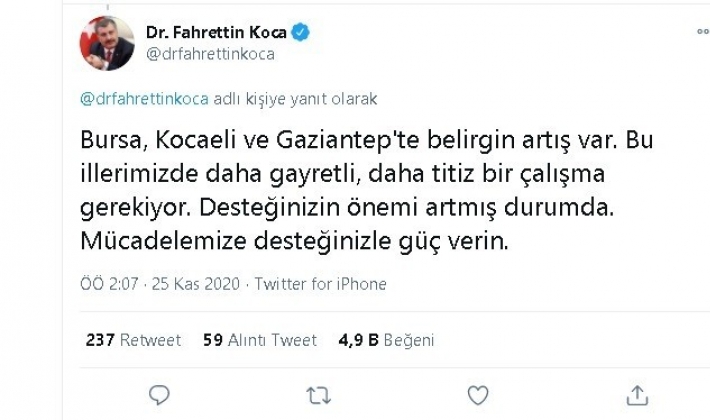Open the ÖÖ 2:07 timestamp link
Image resolution: width=710 pixels, height=420 pixels.
[x=109, y=284]
